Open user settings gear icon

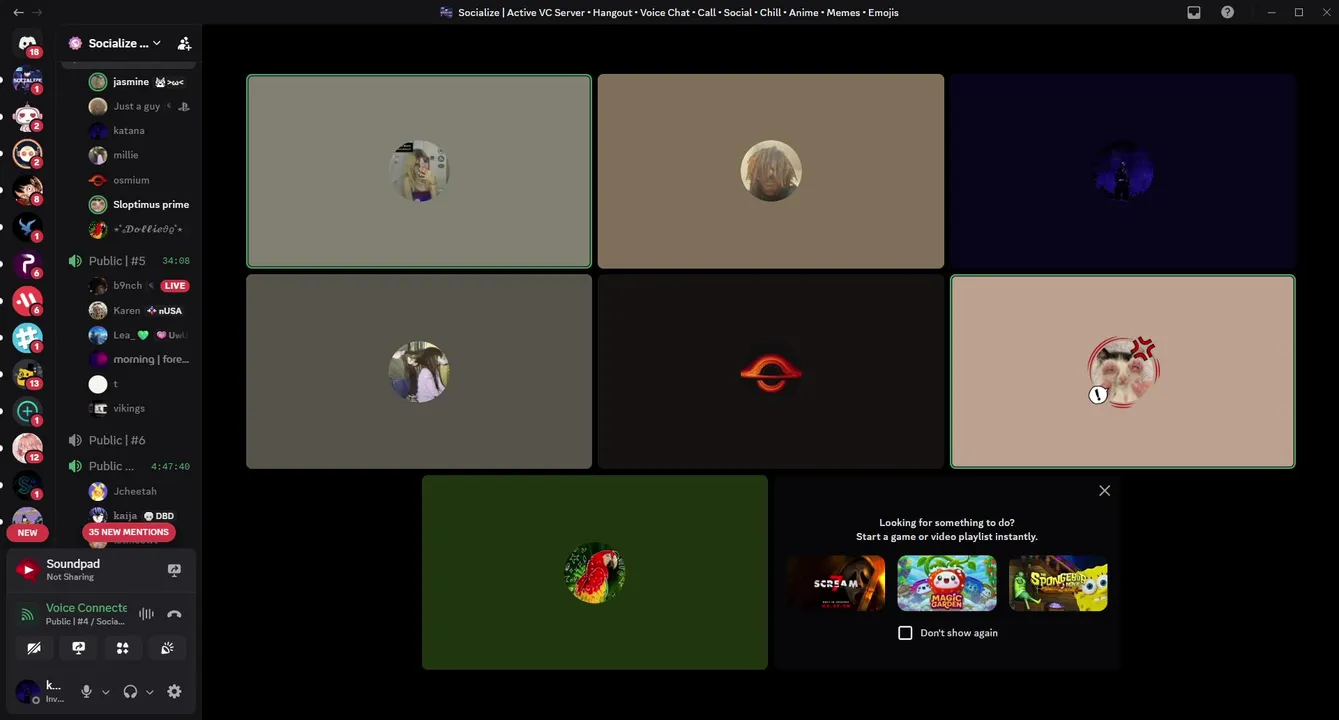point(174,691)
